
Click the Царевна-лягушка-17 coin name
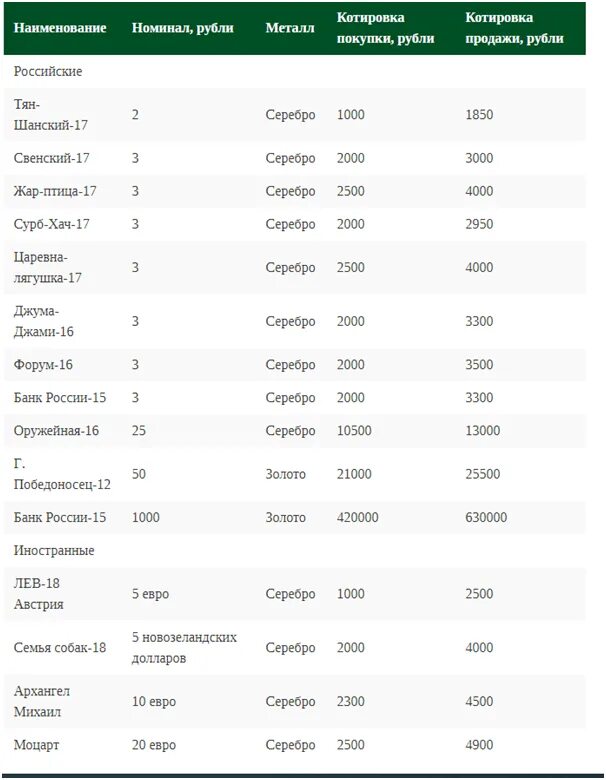[47, 267]
